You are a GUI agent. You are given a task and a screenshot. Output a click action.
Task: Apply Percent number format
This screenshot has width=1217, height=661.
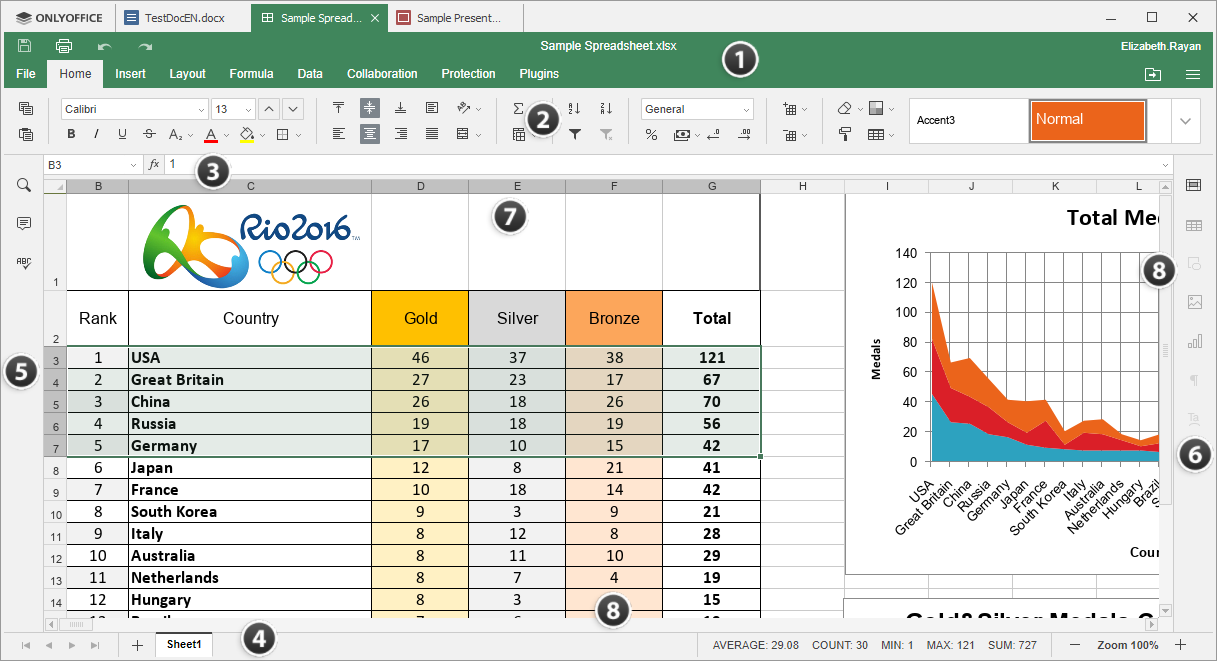pos(651,133)
